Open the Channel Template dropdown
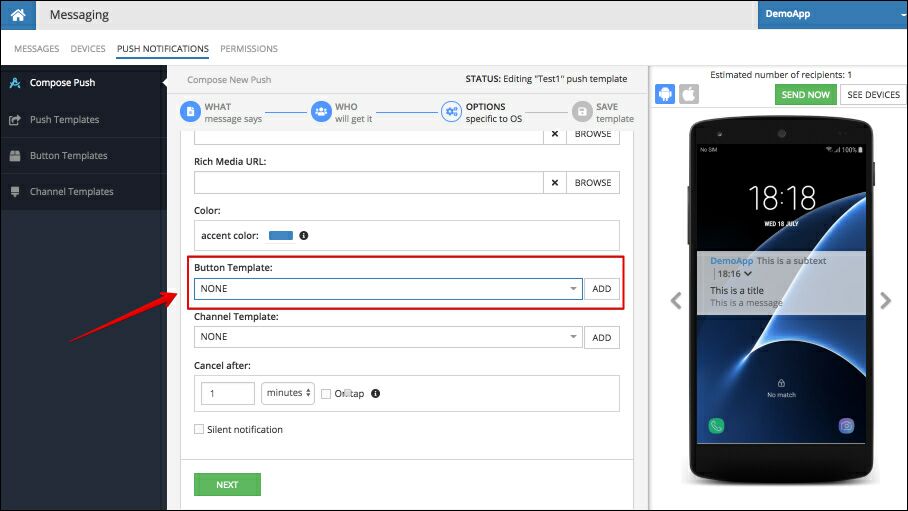 click(x=388, y=337)
